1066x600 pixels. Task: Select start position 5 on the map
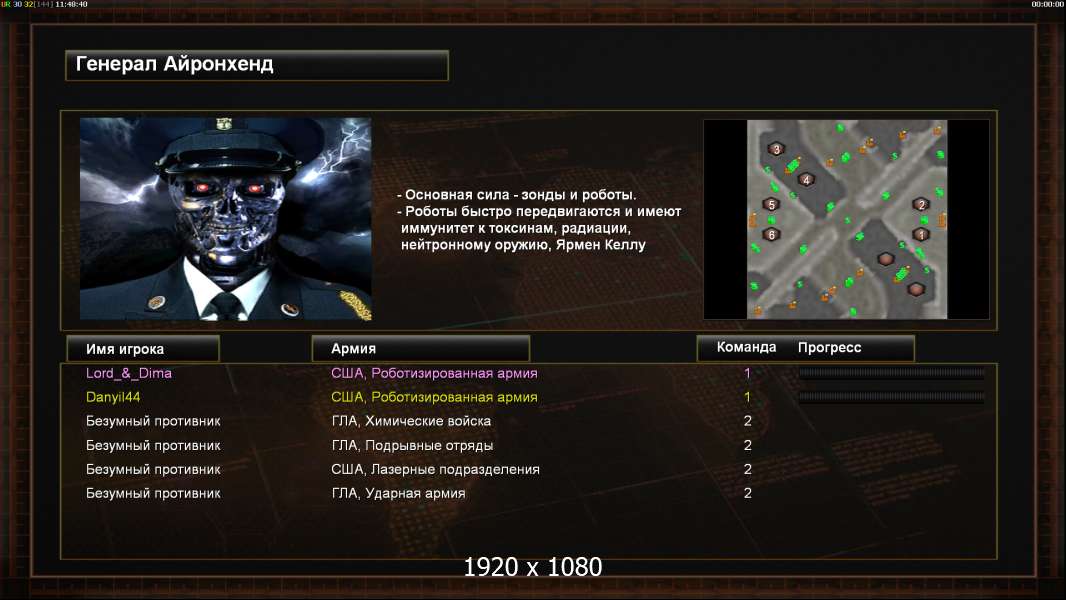tap(771, 204)
